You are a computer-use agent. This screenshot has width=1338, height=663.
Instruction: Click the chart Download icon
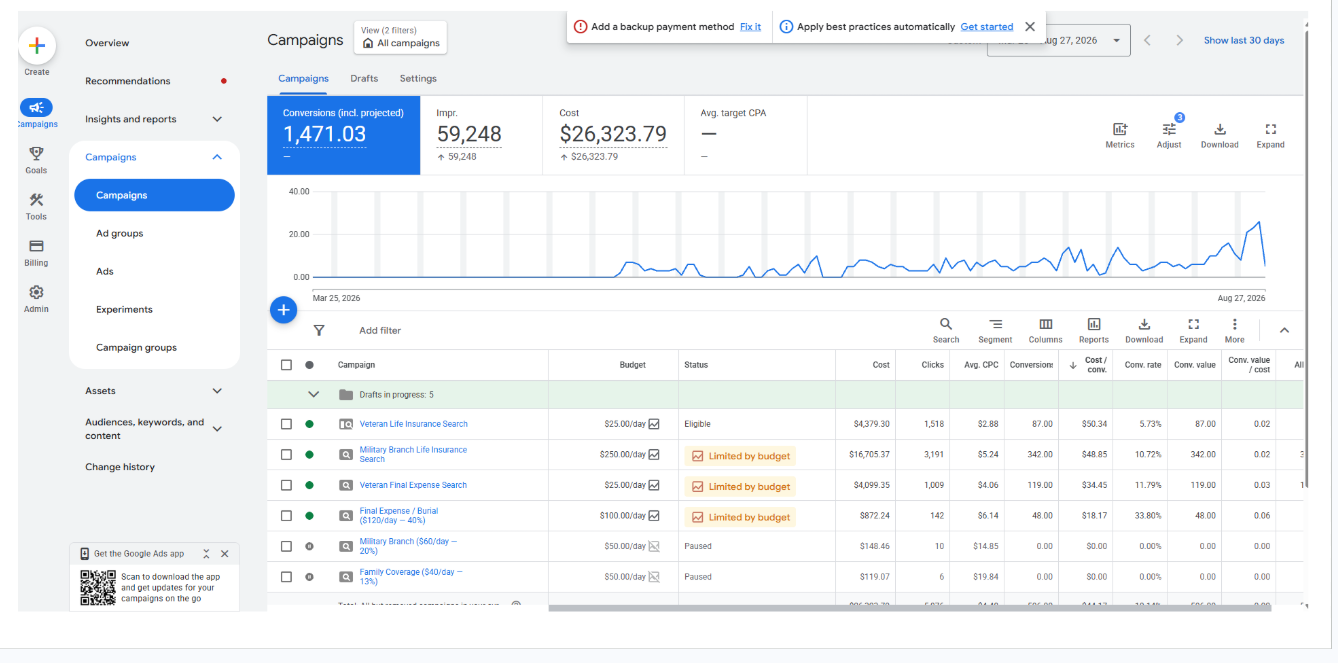point(1219,129)
